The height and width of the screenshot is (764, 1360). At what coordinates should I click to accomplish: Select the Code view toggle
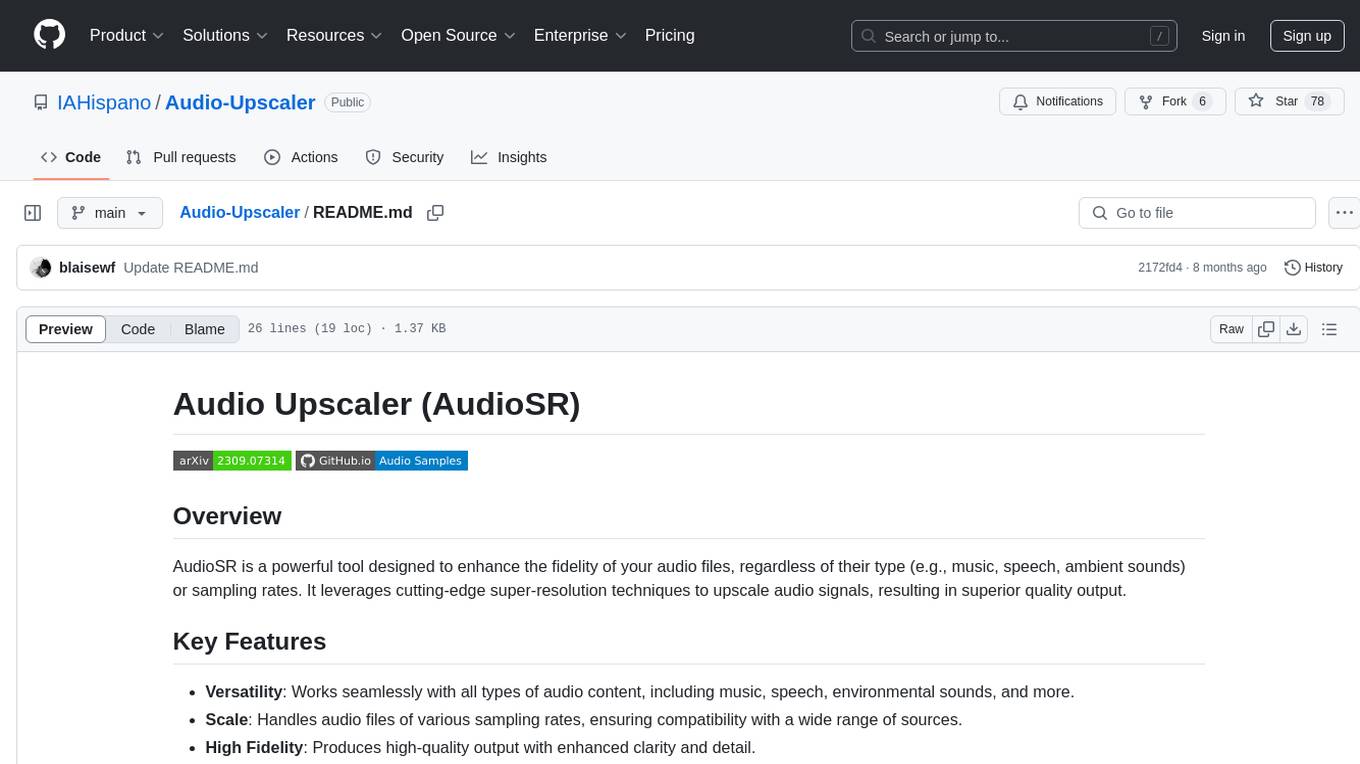click(x=138, y=329)
